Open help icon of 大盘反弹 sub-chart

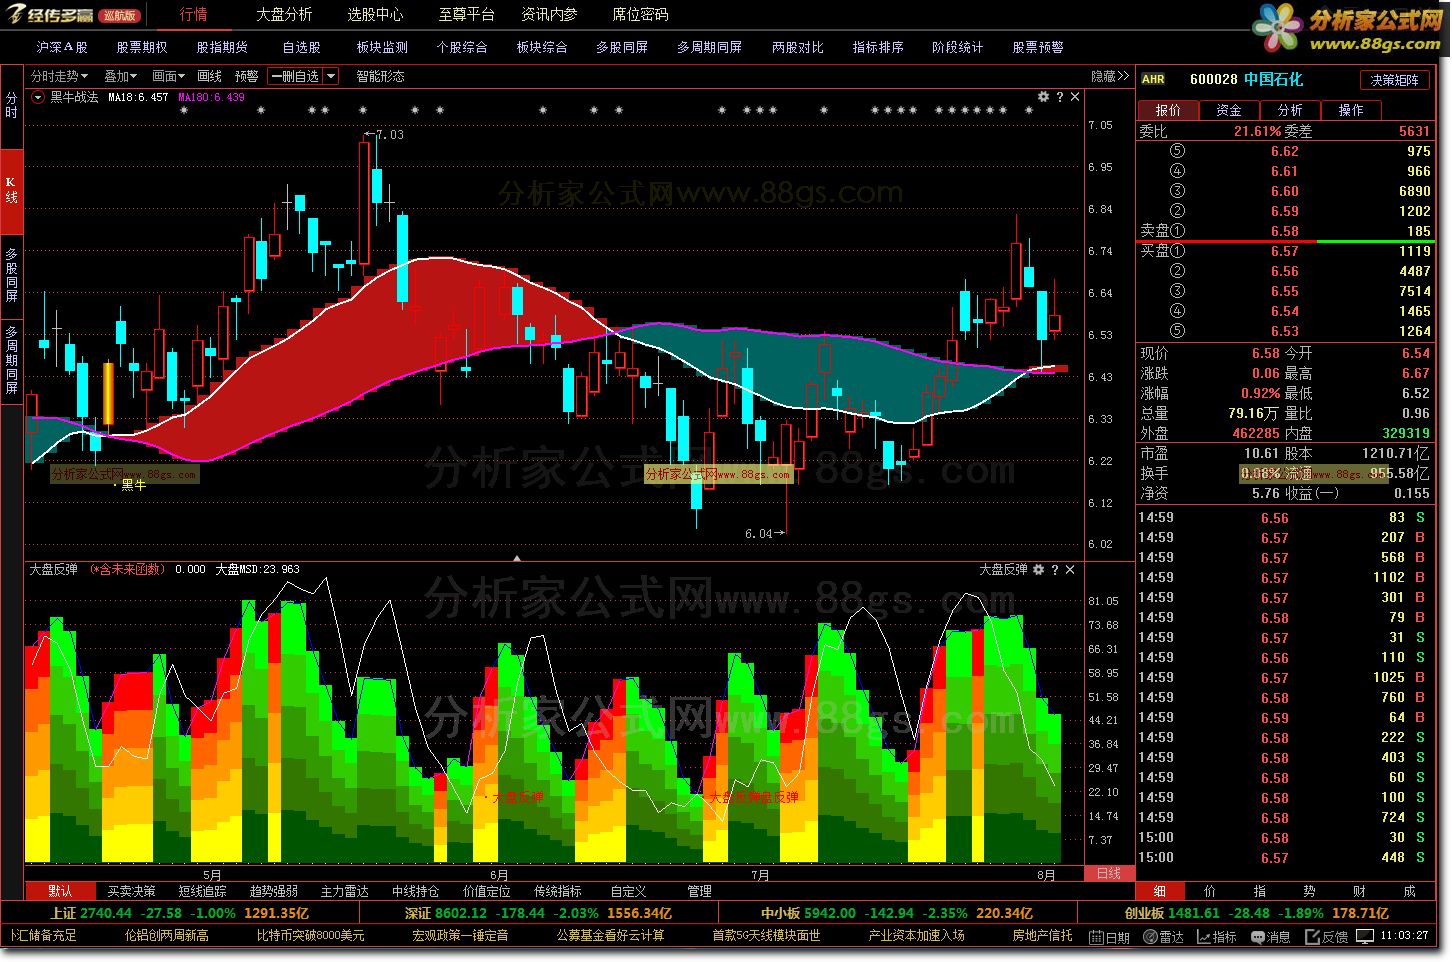point(1054,569)
